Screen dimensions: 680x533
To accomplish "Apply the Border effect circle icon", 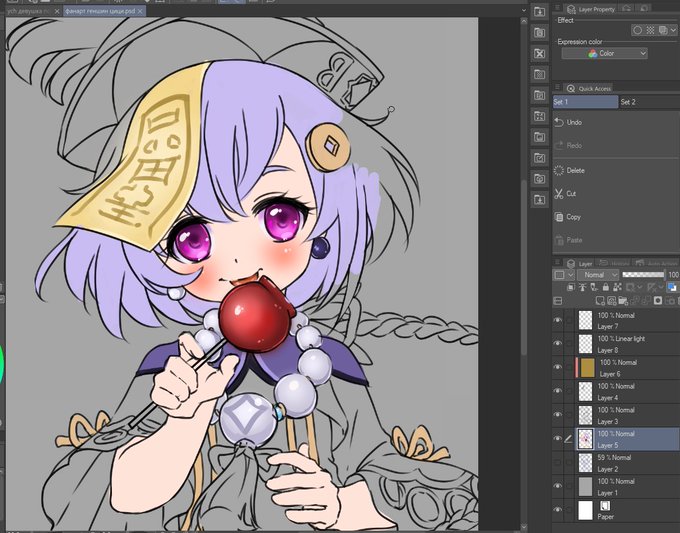I will point(638,30).
